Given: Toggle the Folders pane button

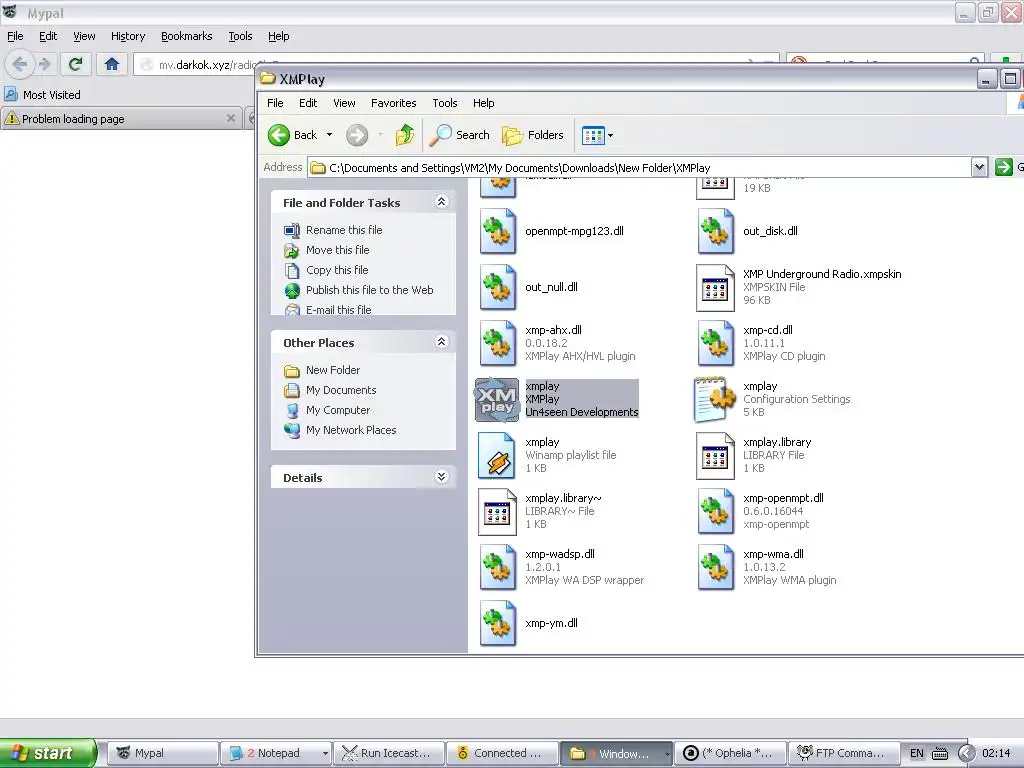Looking at the screenshot, I should pos(533,135).
